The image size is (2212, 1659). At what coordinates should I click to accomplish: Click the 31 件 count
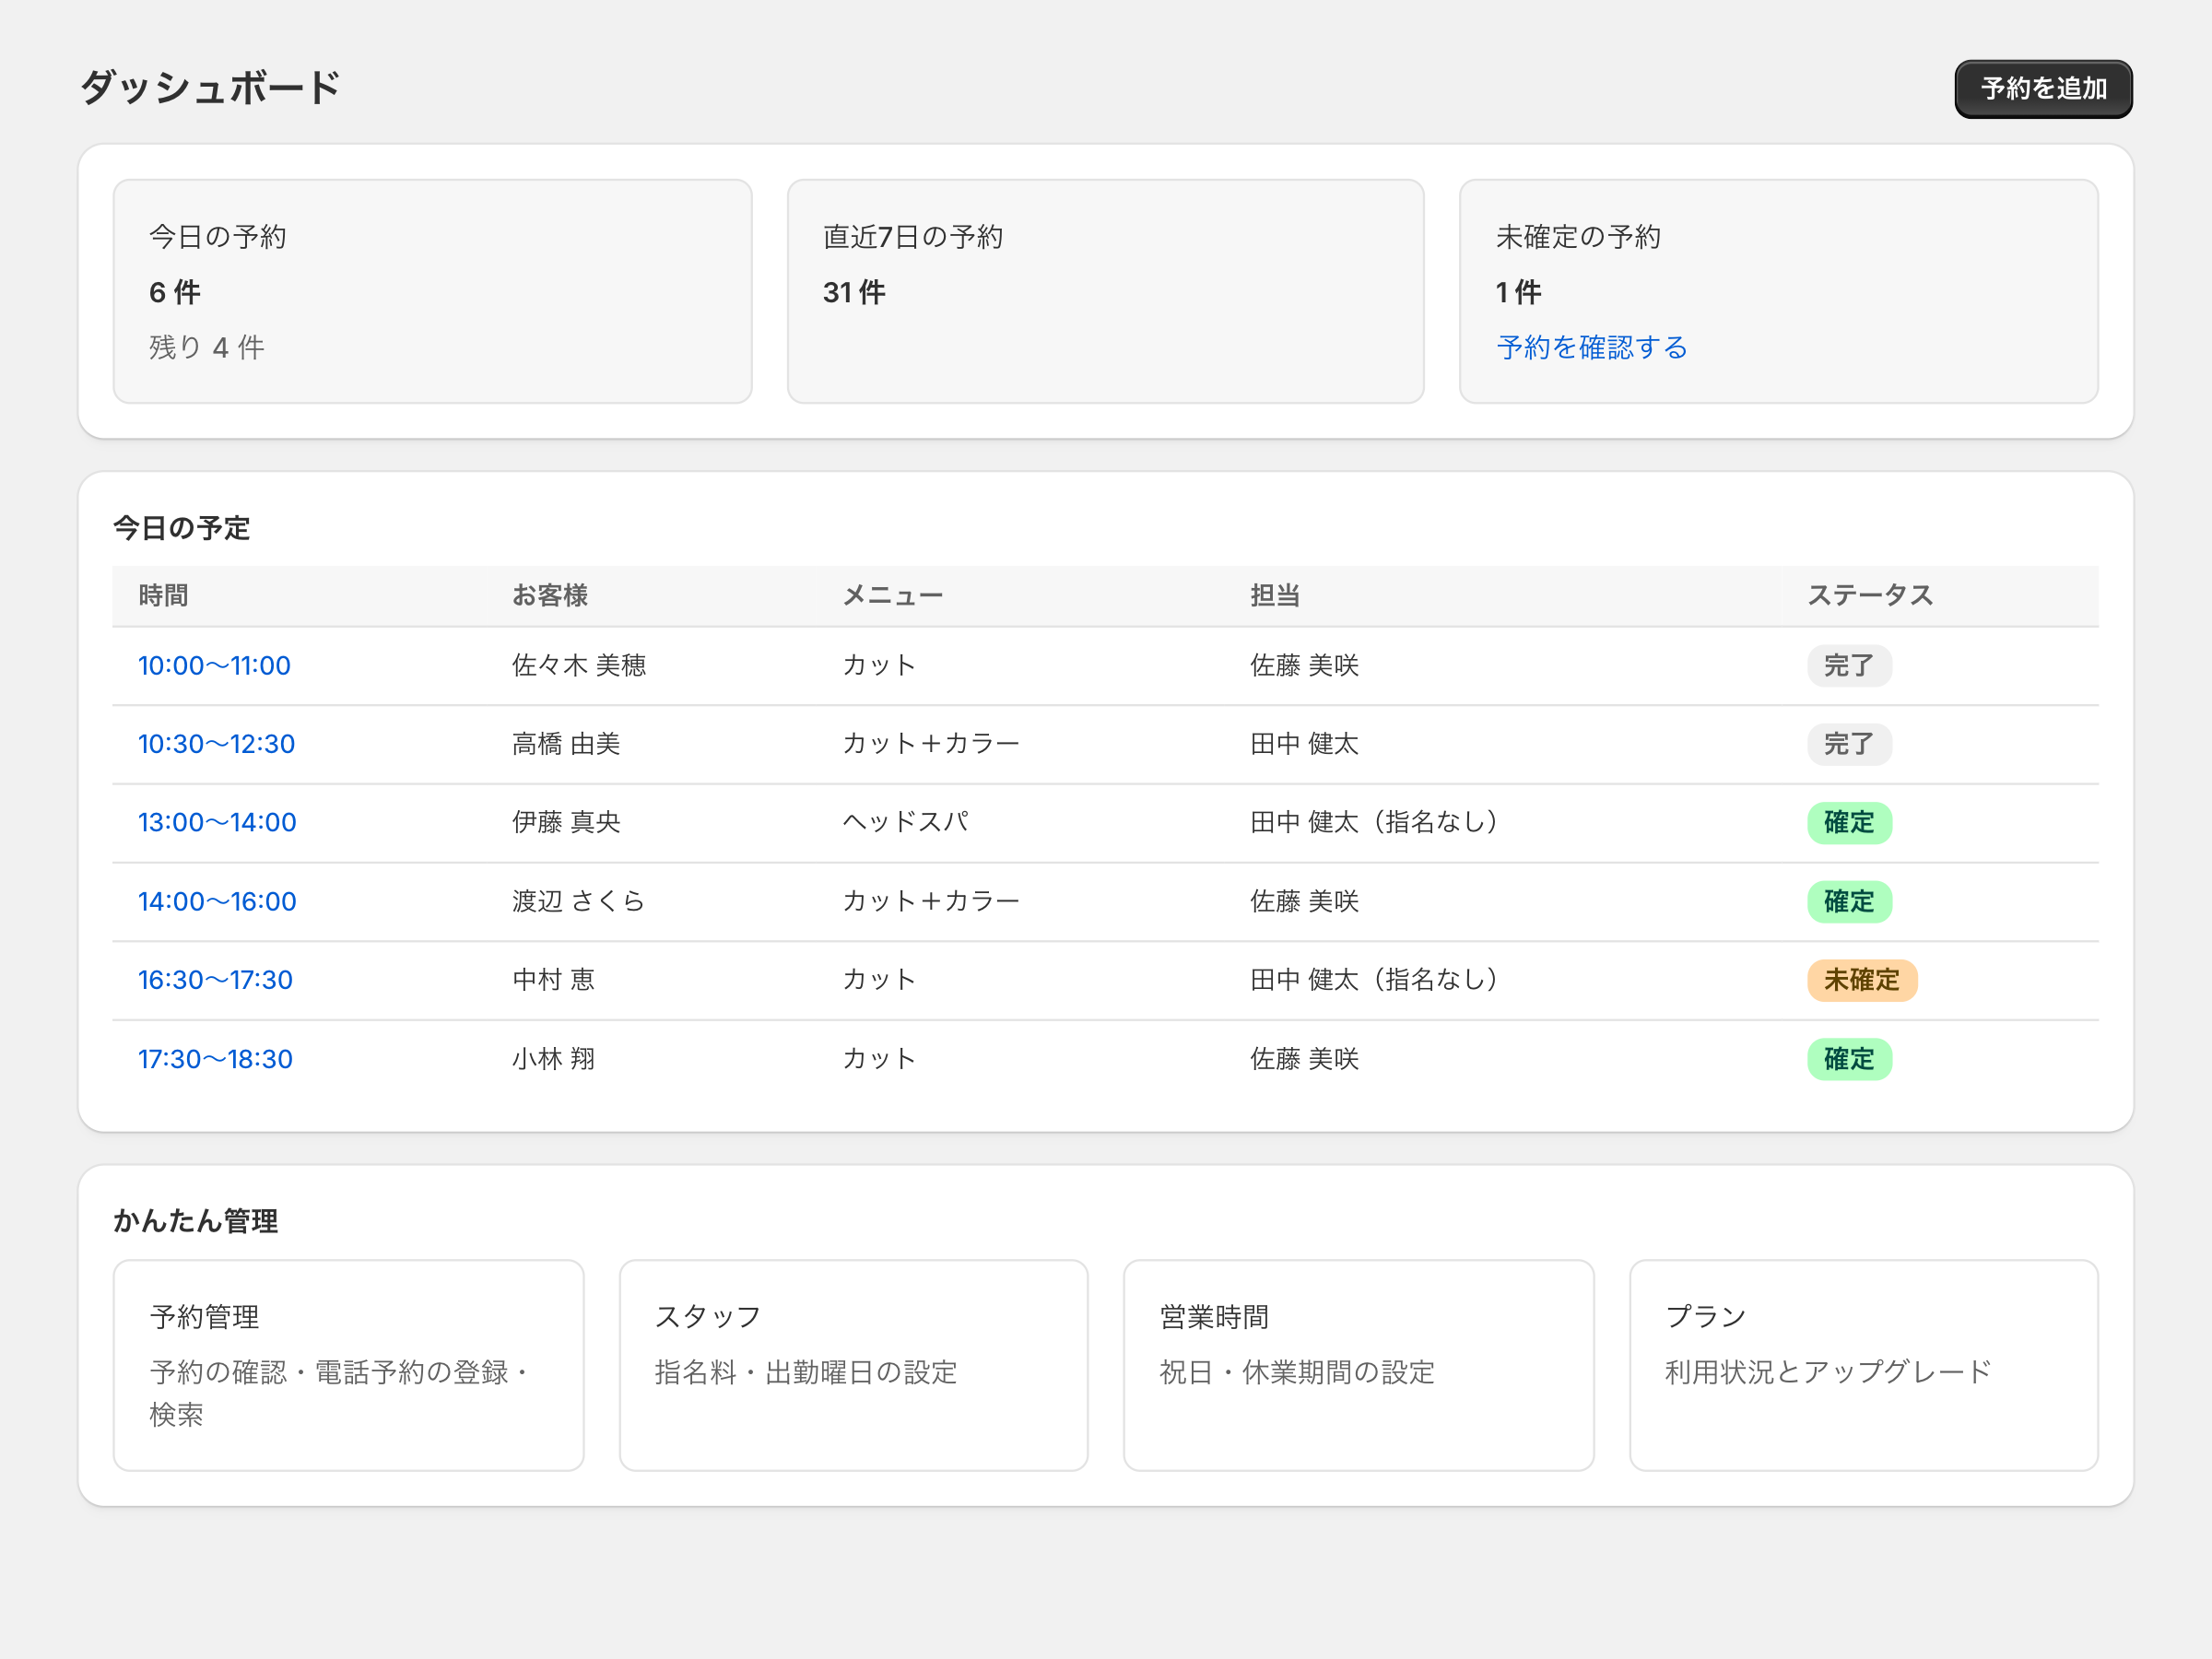point(854,292)
